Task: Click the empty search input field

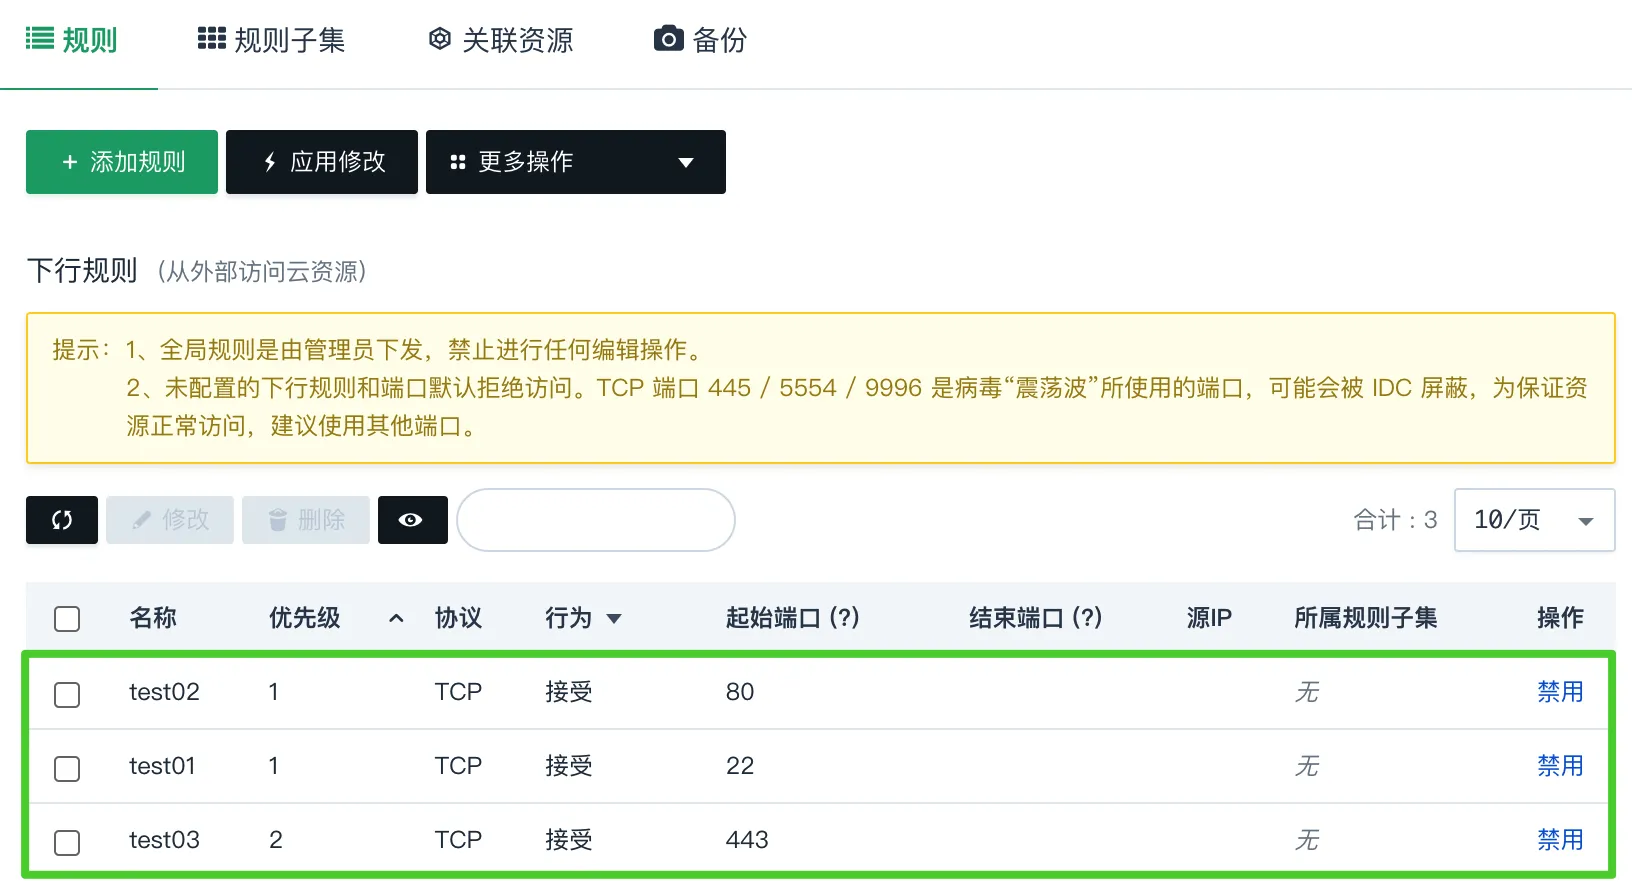Action: [596, 520]
